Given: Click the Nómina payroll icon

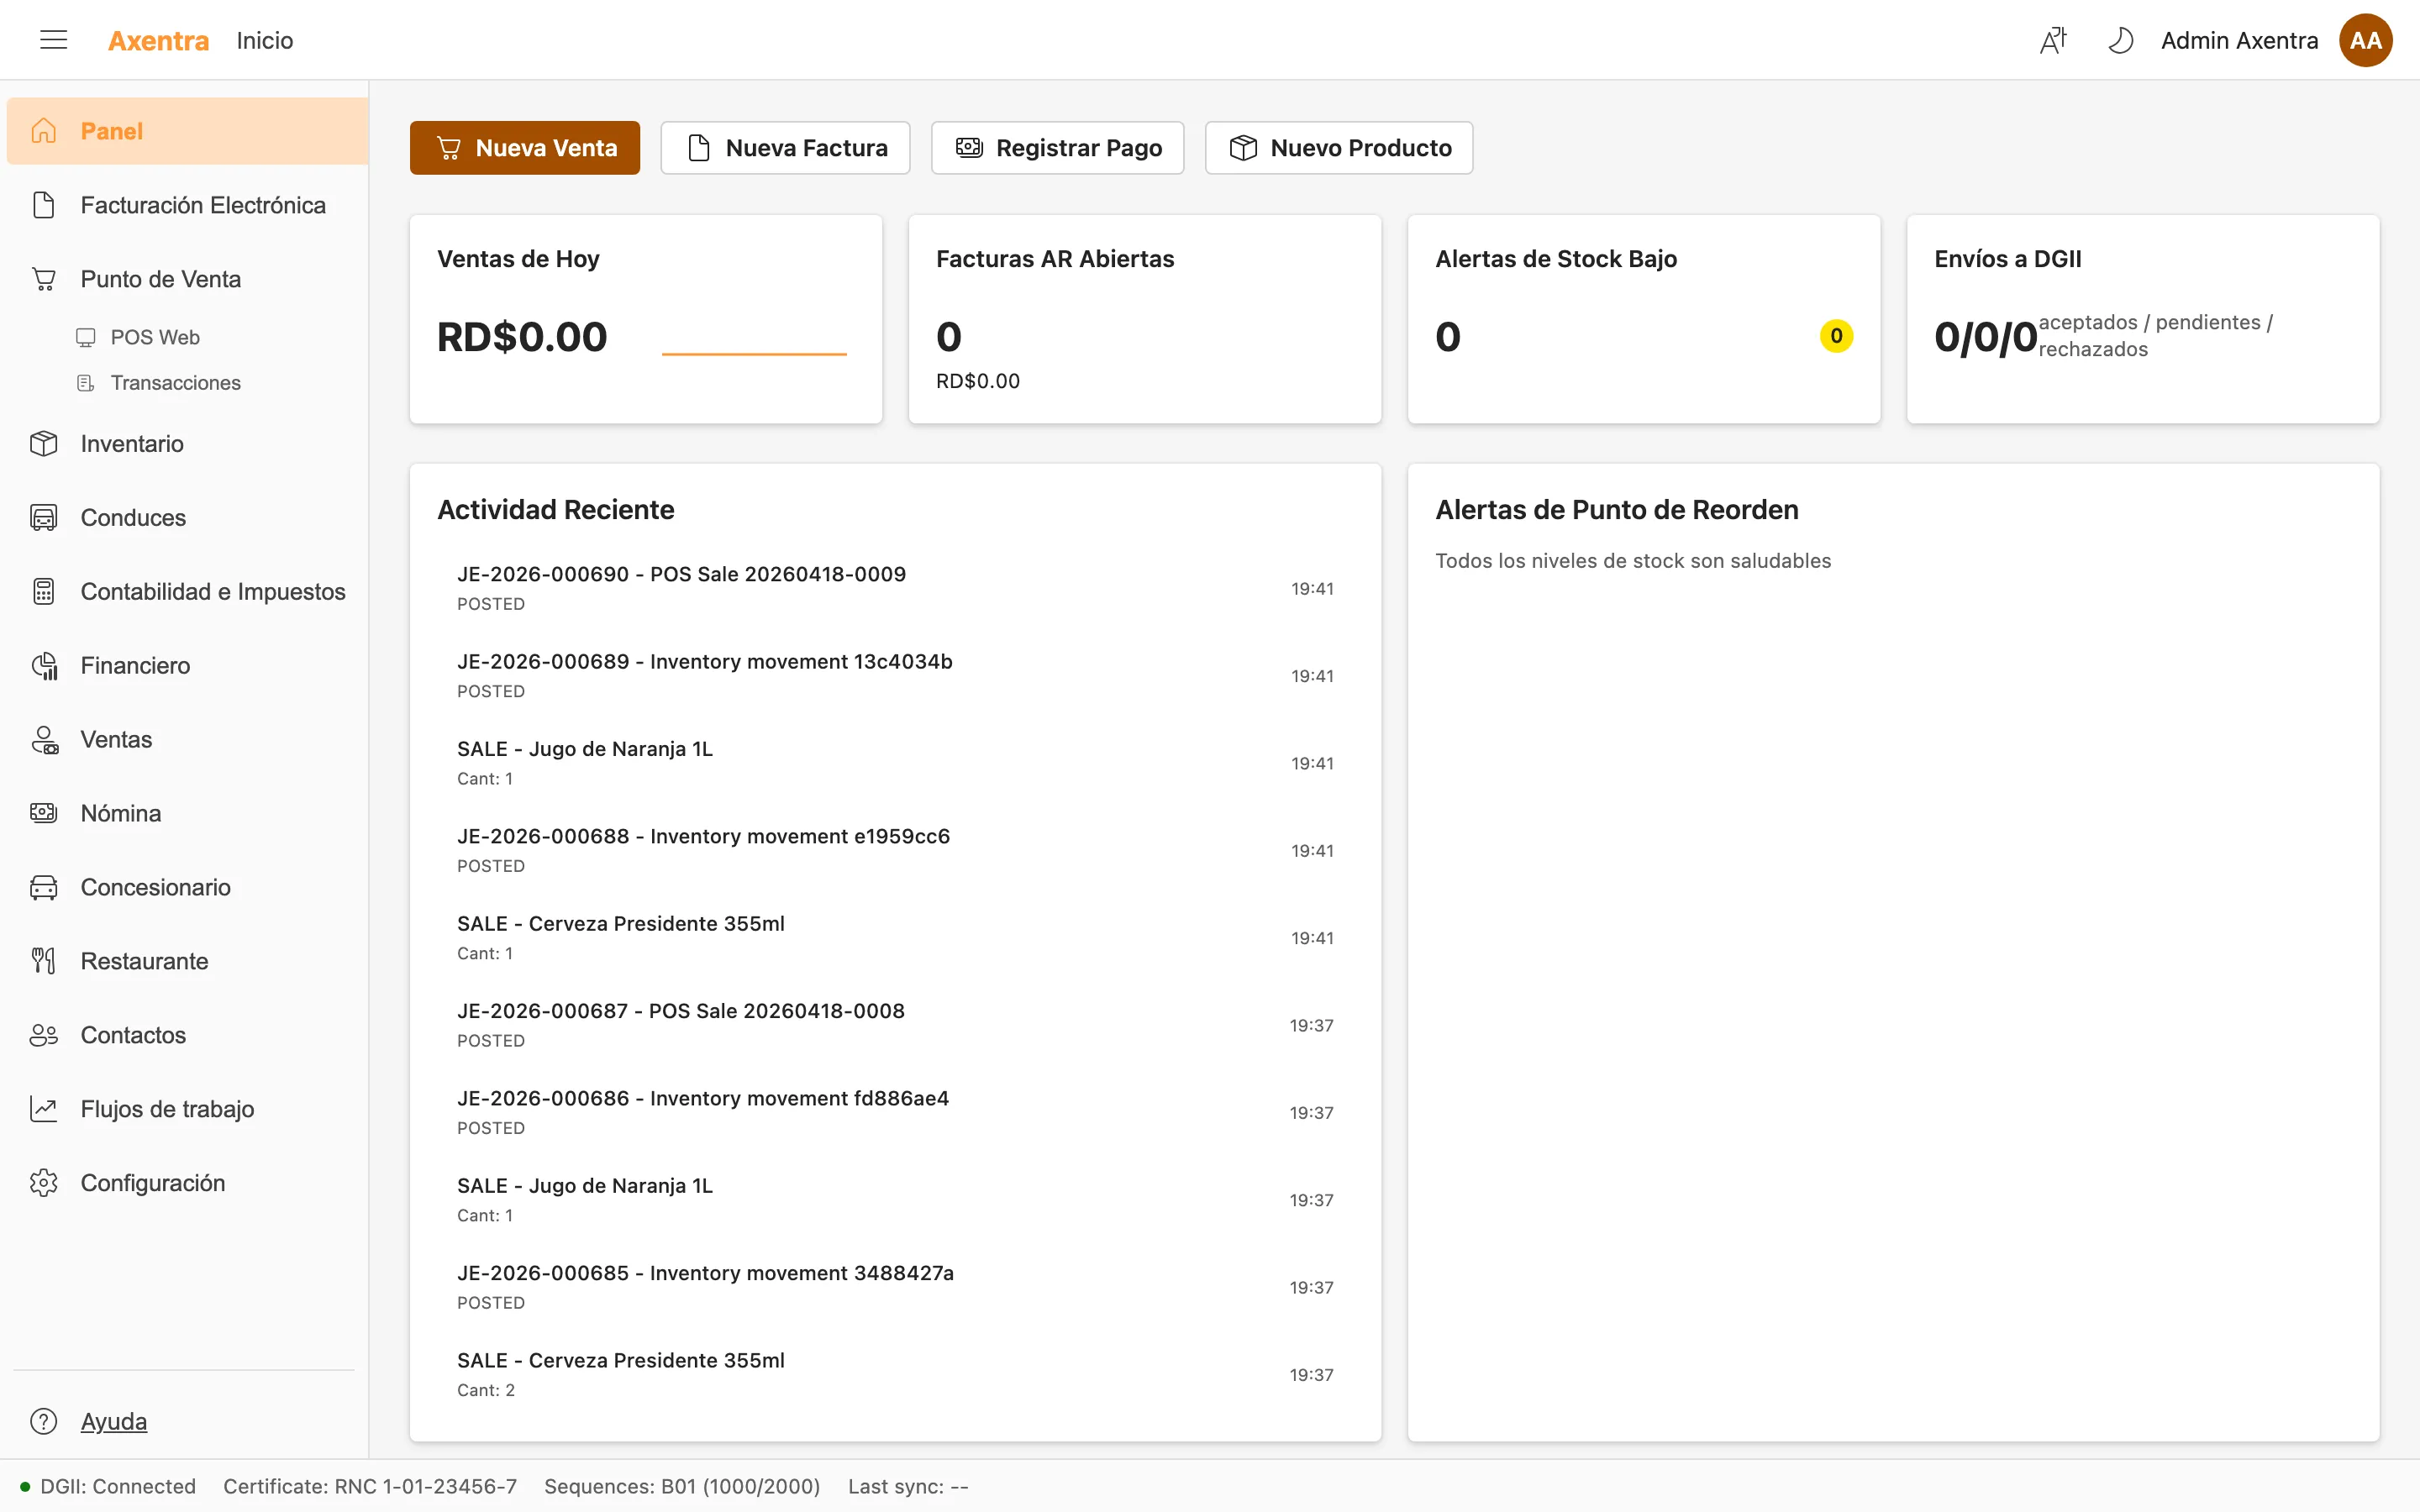Looking at the screenshot, I should coord(43,813).
